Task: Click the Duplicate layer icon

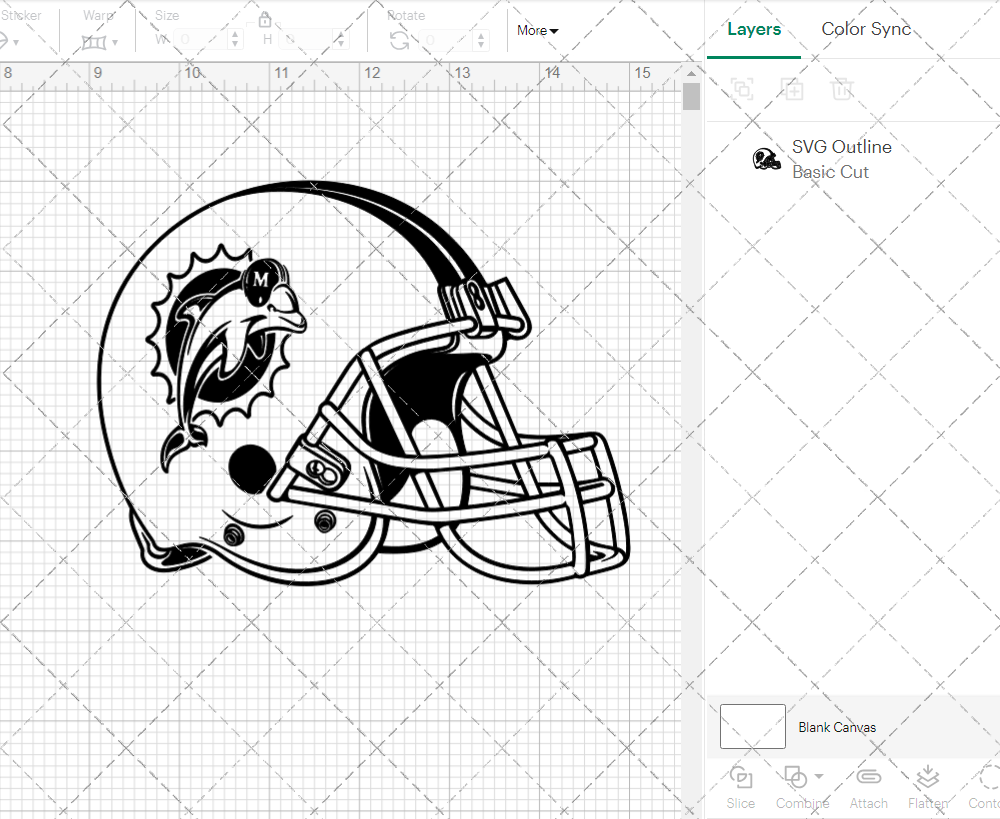Action: coord(792,89)
